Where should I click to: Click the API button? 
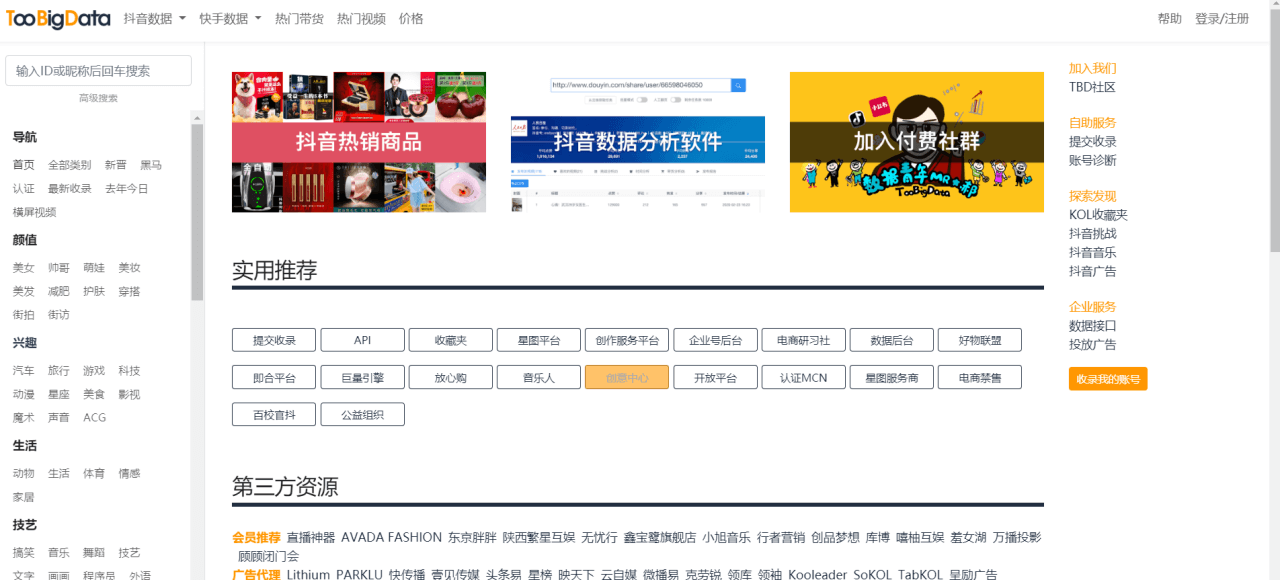pyautogui.click(x=363, y=340)
